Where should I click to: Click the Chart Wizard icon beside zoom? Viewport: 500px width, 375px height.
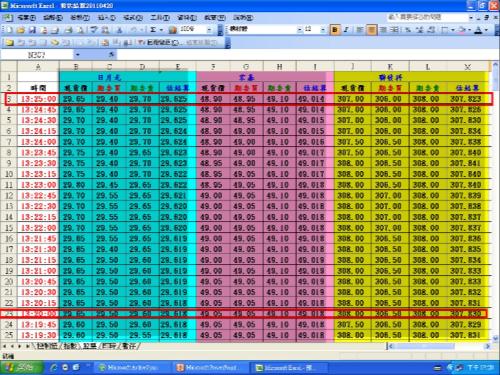(x=172, y=30)
